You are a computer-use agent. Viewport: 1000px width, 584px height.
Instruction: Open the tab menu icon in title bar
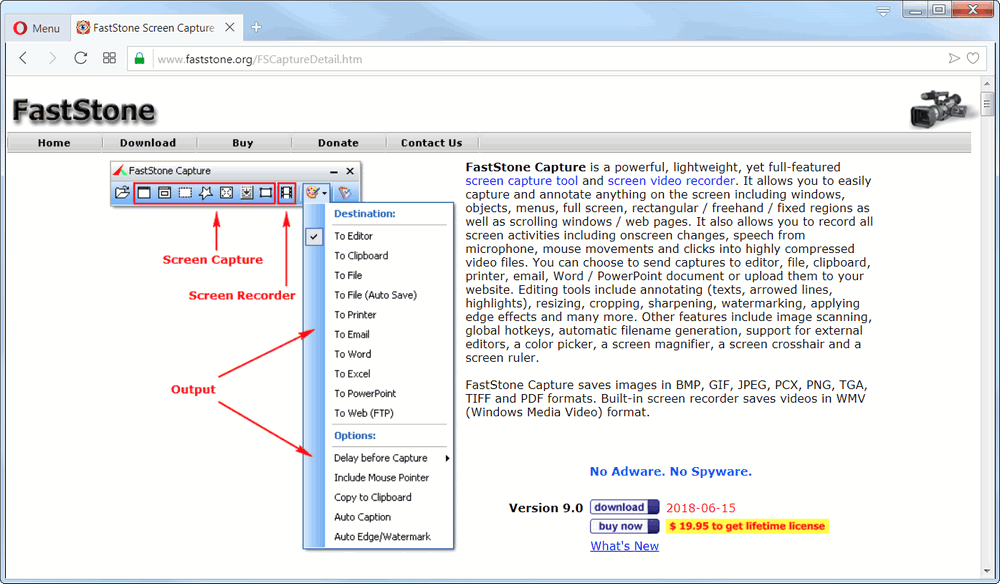(883, 11)
